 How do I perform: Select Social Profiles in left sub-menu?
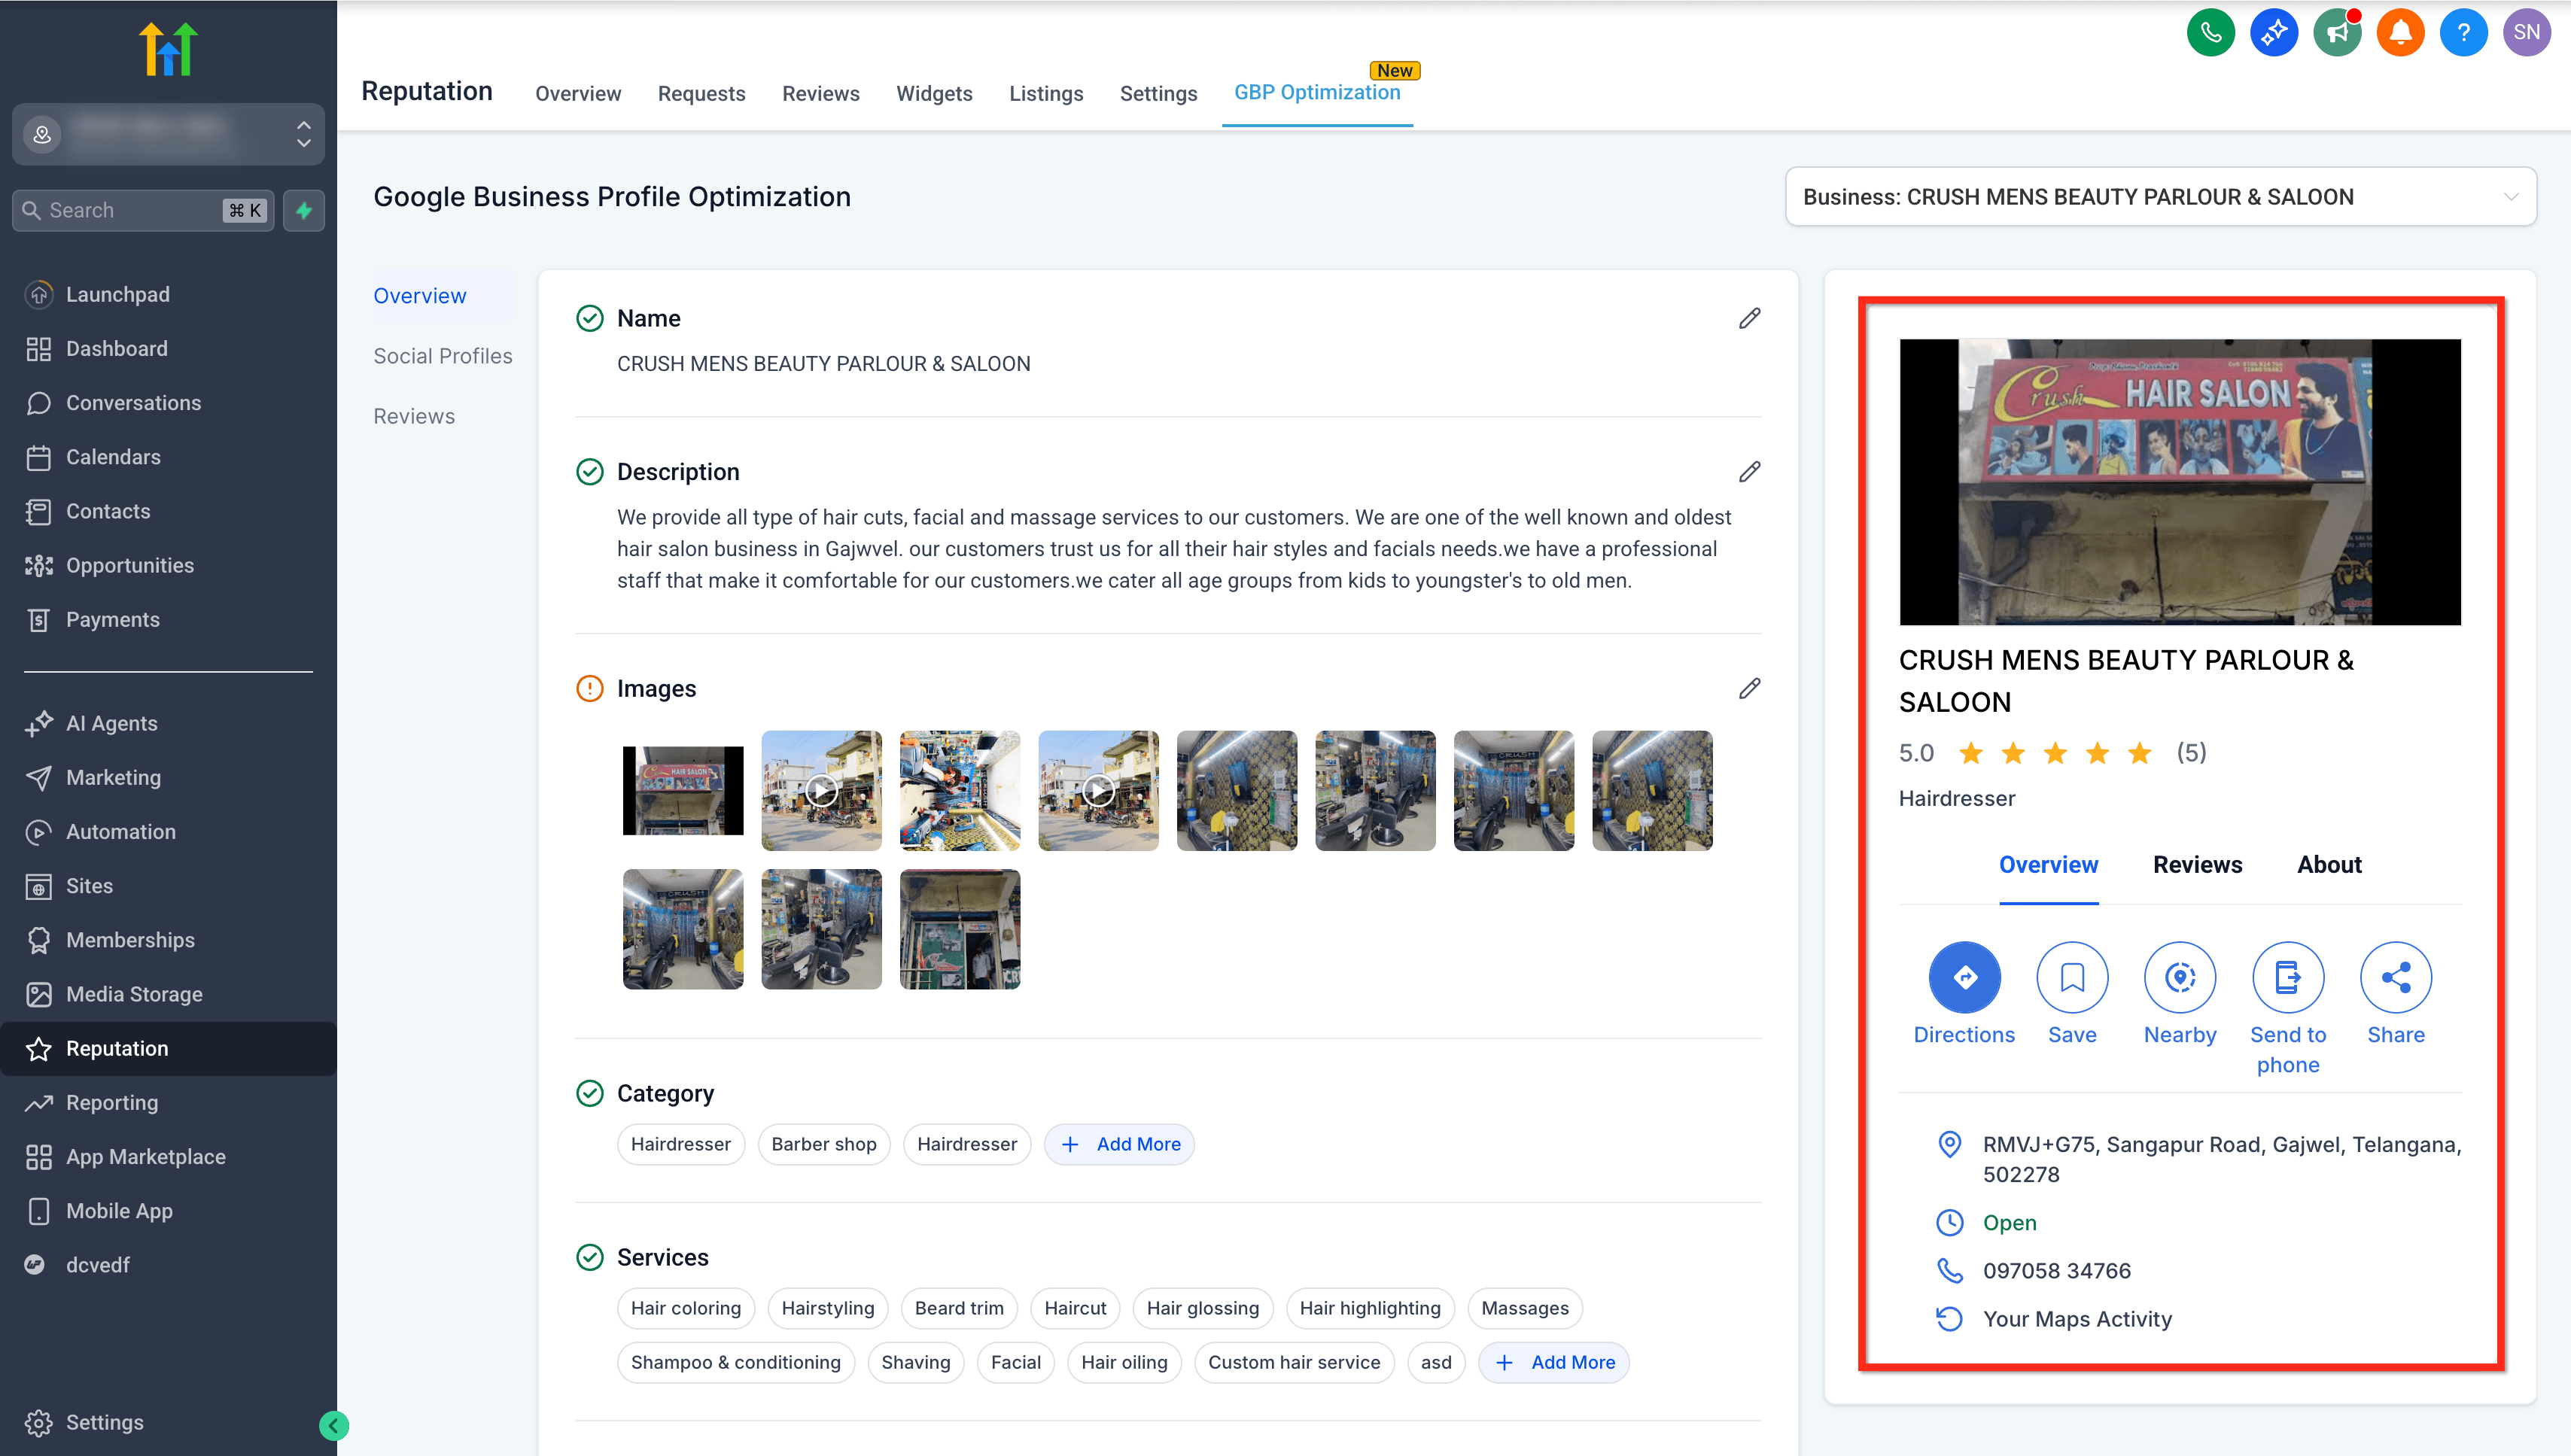pyautogui.click(x=443, y=356)
